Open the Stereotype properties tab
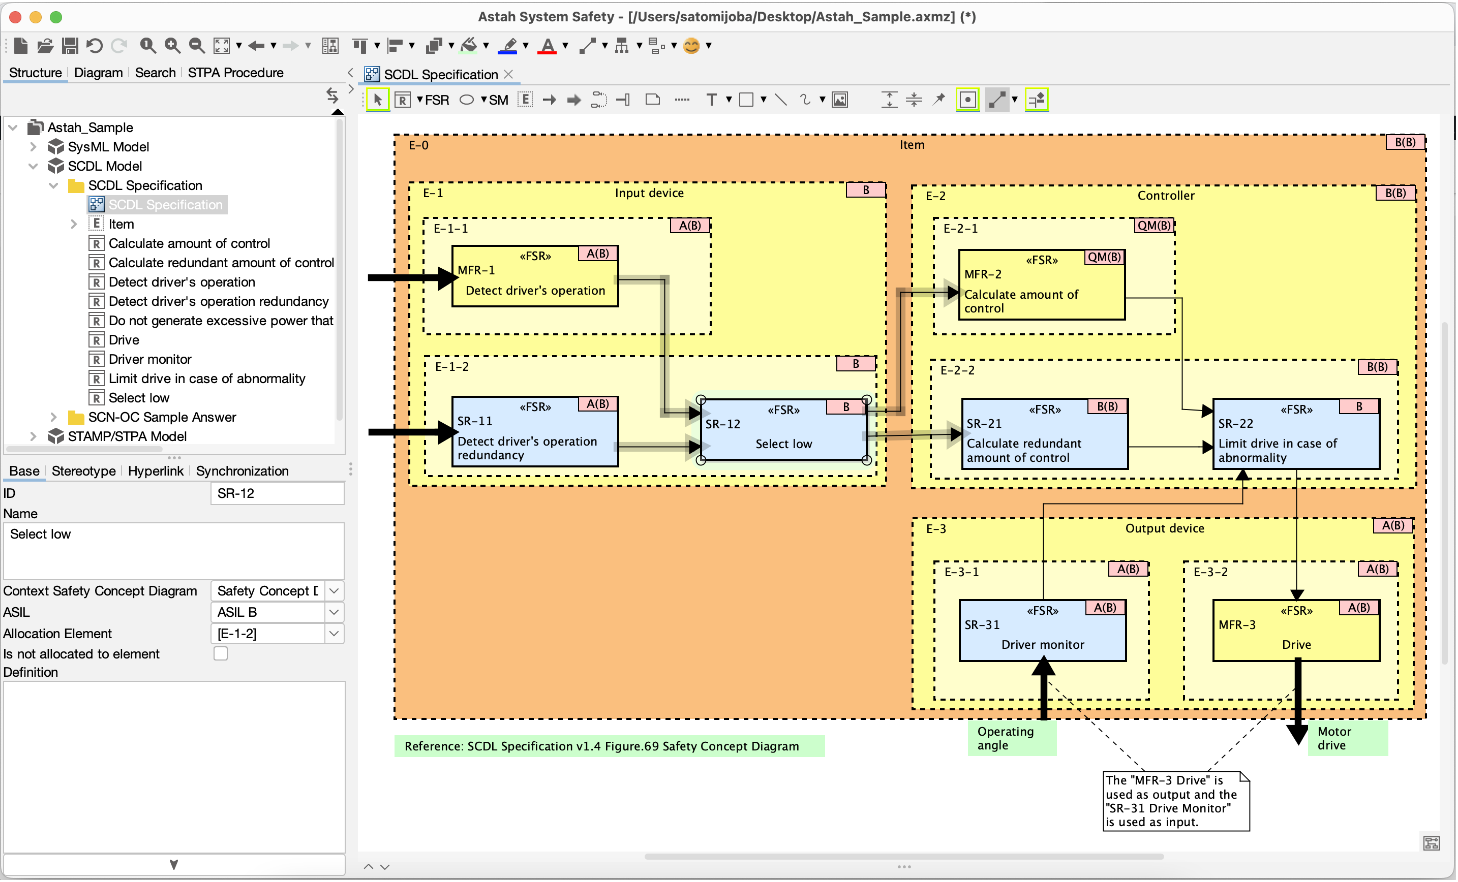 point(83,471)
